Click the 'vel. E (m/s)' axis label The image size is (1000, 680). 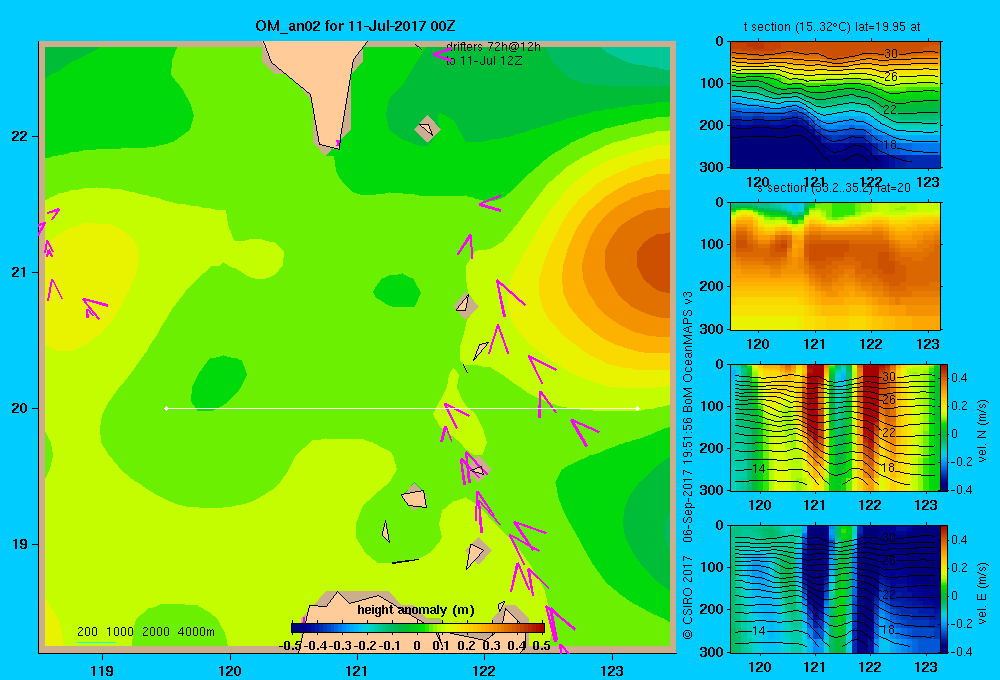[x=983, y=593]
